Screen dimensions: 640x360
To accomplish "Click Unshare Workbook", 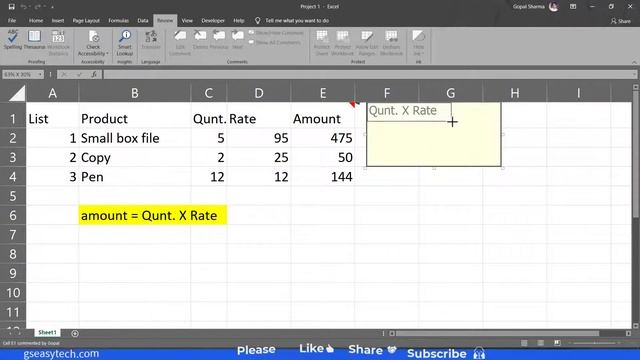I will click(x=391, y=42).
